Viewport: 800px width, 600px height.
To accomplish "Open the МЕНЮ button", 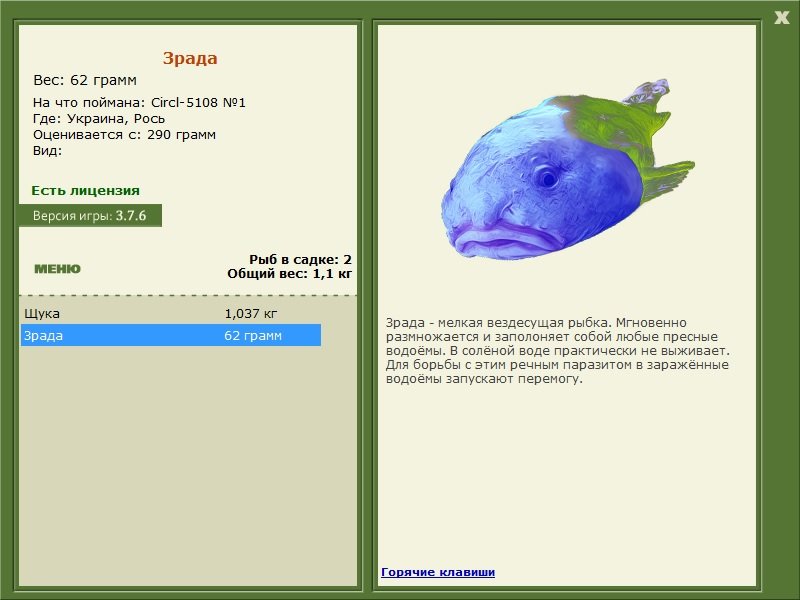I will click(x=57, y=269).
